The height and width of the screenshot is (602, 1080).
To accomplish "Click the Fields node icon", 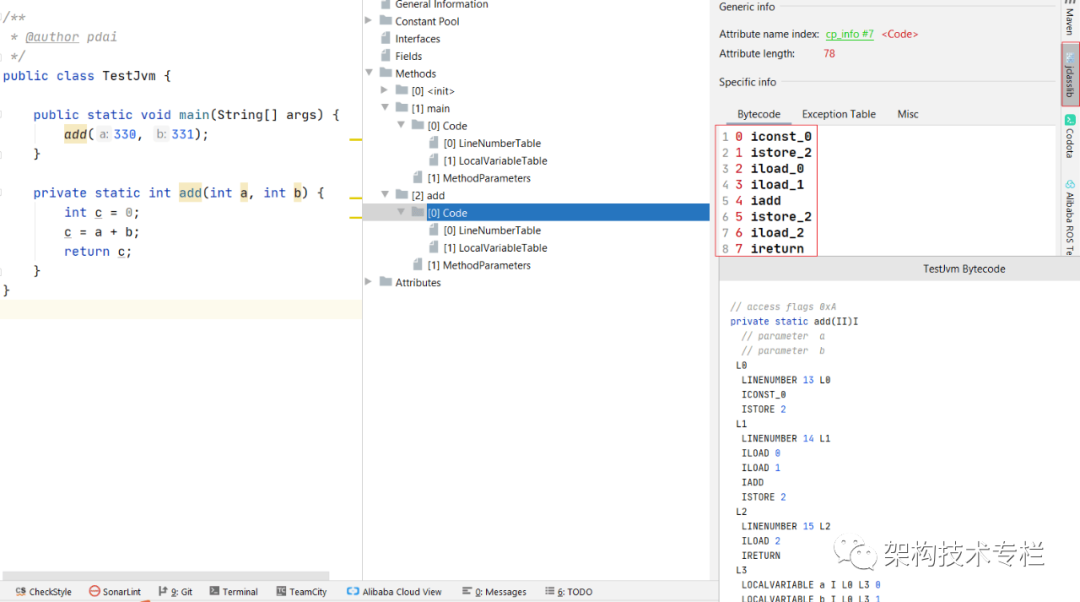I will point(386,56).
